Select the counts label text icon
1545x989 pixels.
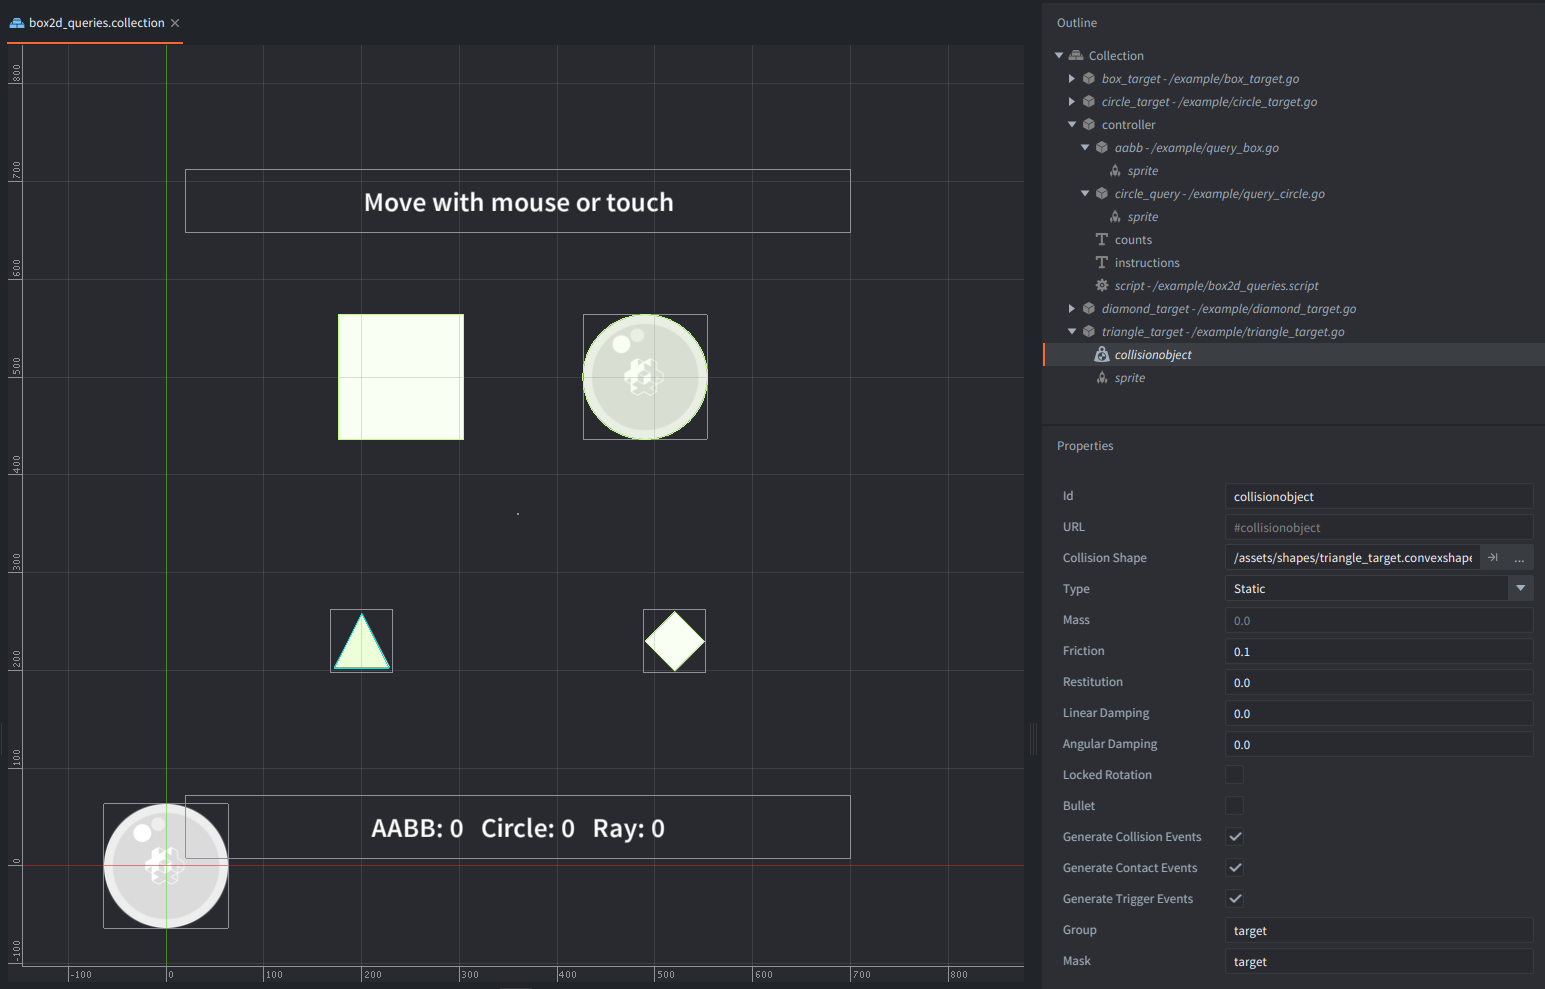(1101, 240)
